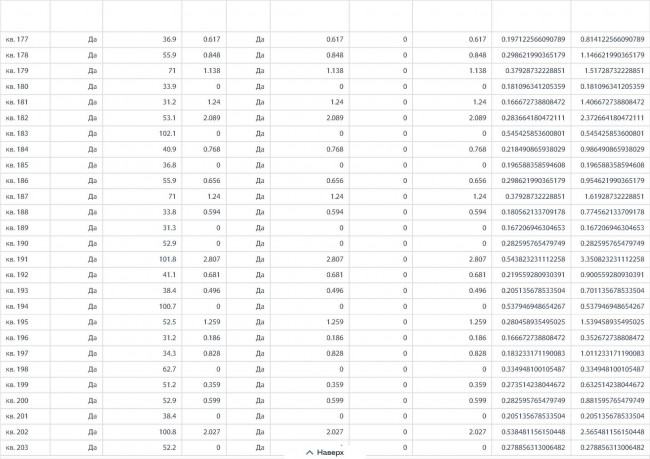Click area value 62.7 in row кв. 198
Image resolution: width=650 pixels, height=459 pixels.
pyautogui.click(x=169, y=369)
